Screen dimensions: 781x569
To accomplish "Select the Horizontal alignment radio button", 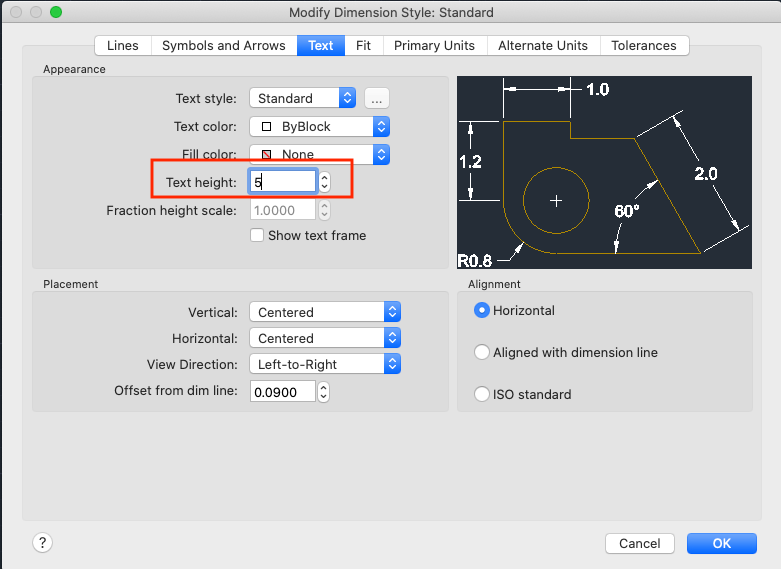I will pyautogui.click(x=482, y=310).
